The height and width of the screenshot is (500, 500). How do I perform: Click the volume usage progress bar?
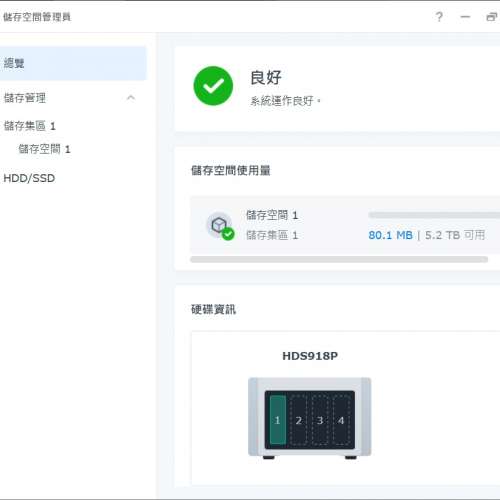[x=434, y=215]
